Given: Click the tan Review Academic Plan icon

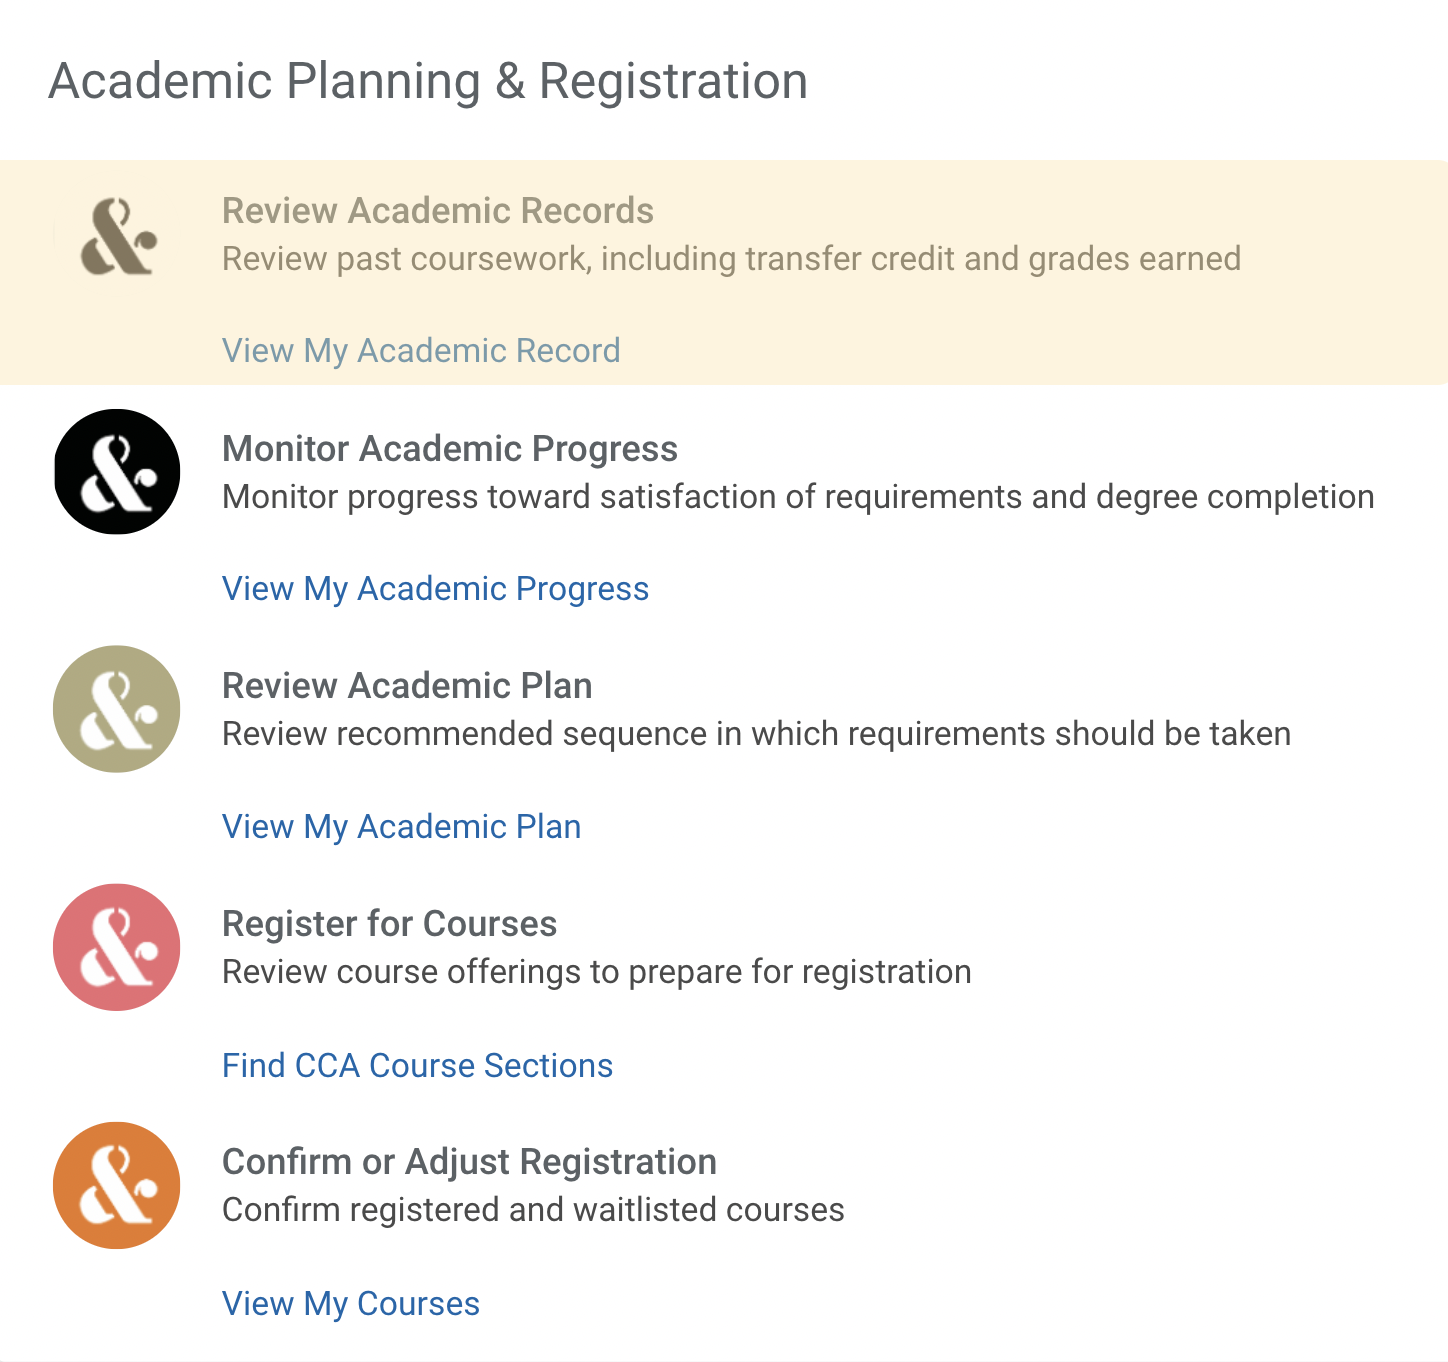Looking at the screenshot, I should 117,709.
